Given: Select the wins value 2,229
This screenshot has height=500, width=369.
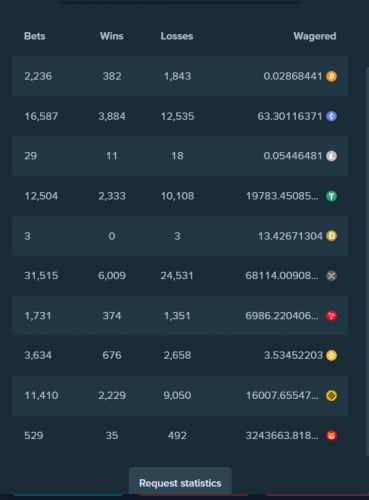Looking at the screenshot, I should tap(112, 395).
